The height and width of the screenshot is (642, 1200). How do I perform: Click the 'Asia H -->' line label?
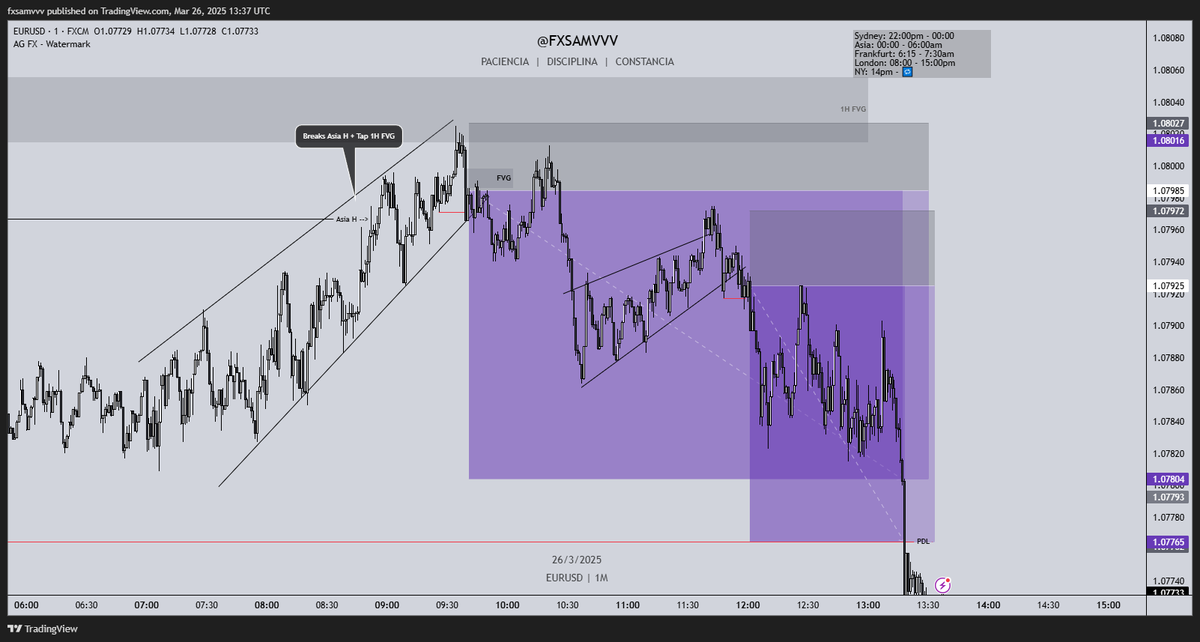pos(352,219)
